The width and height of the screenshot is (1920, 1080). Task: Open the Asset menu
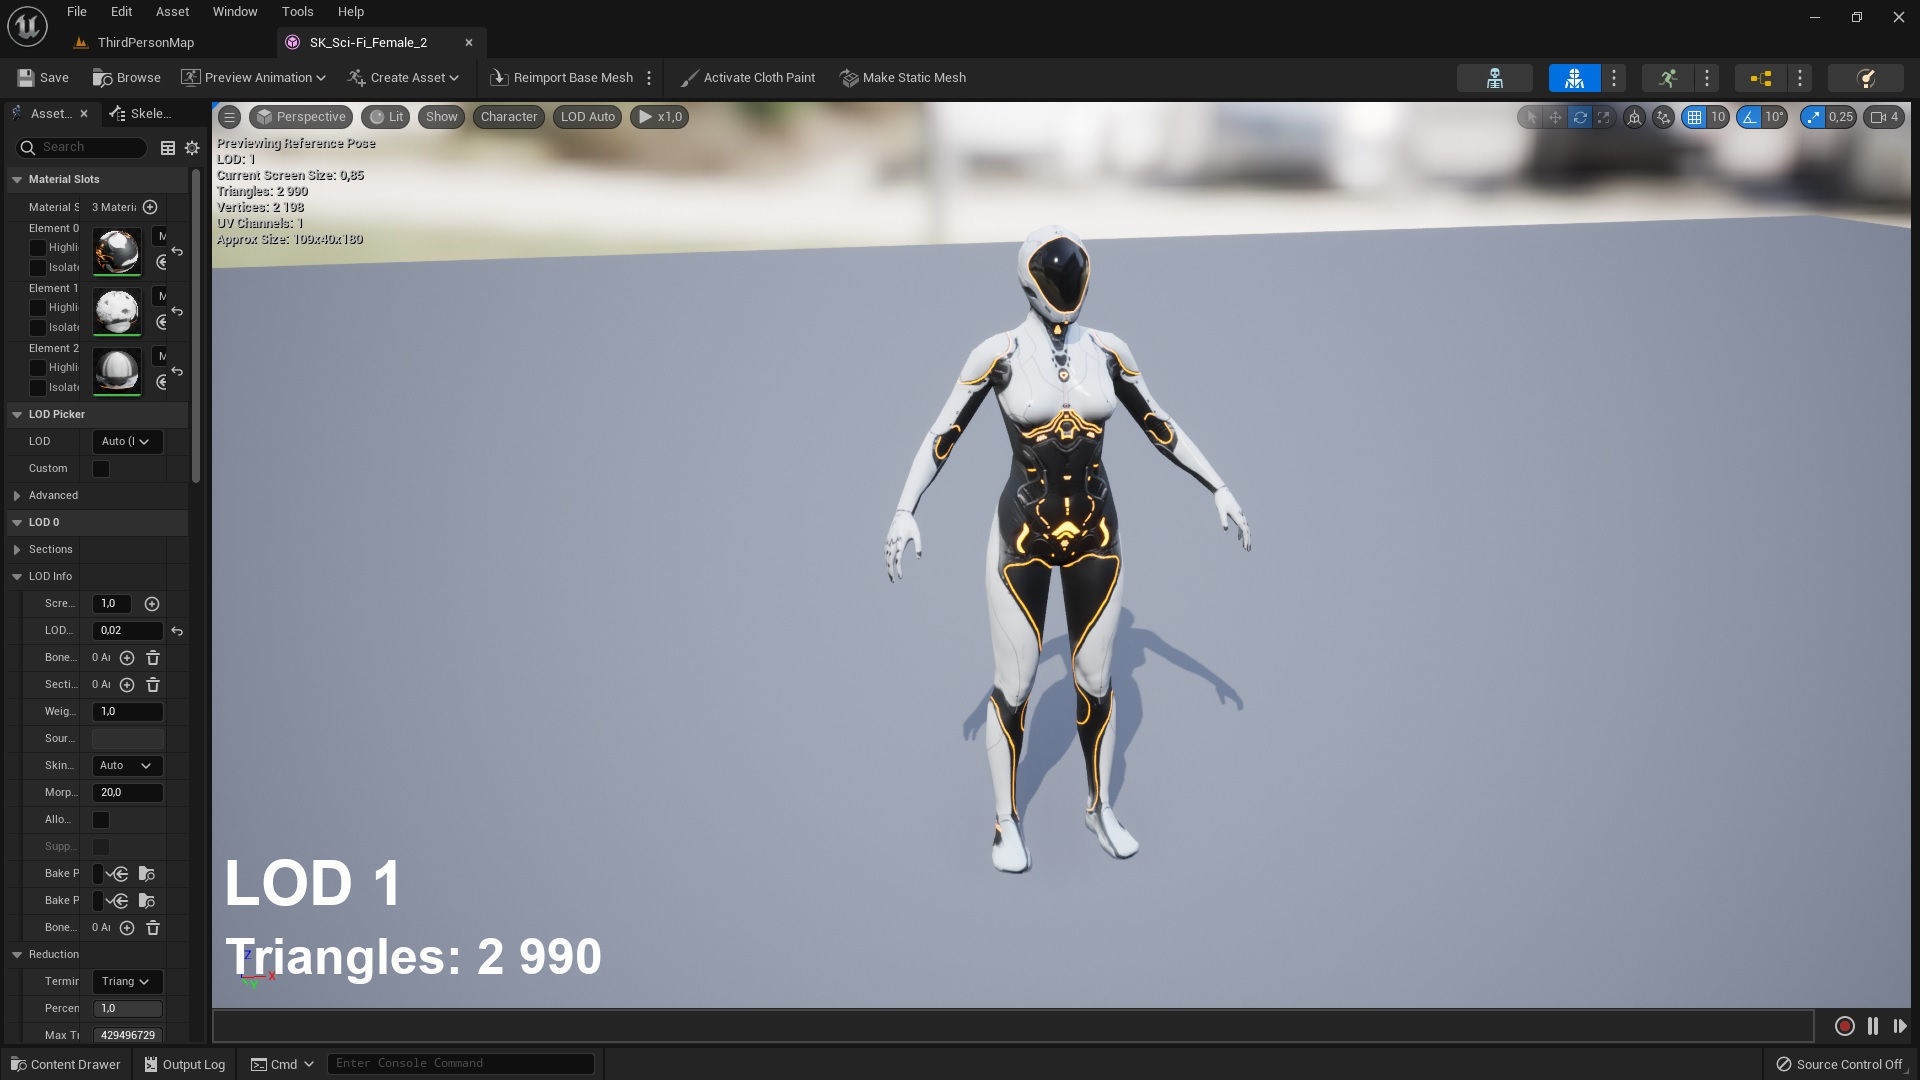pos(172,12)
